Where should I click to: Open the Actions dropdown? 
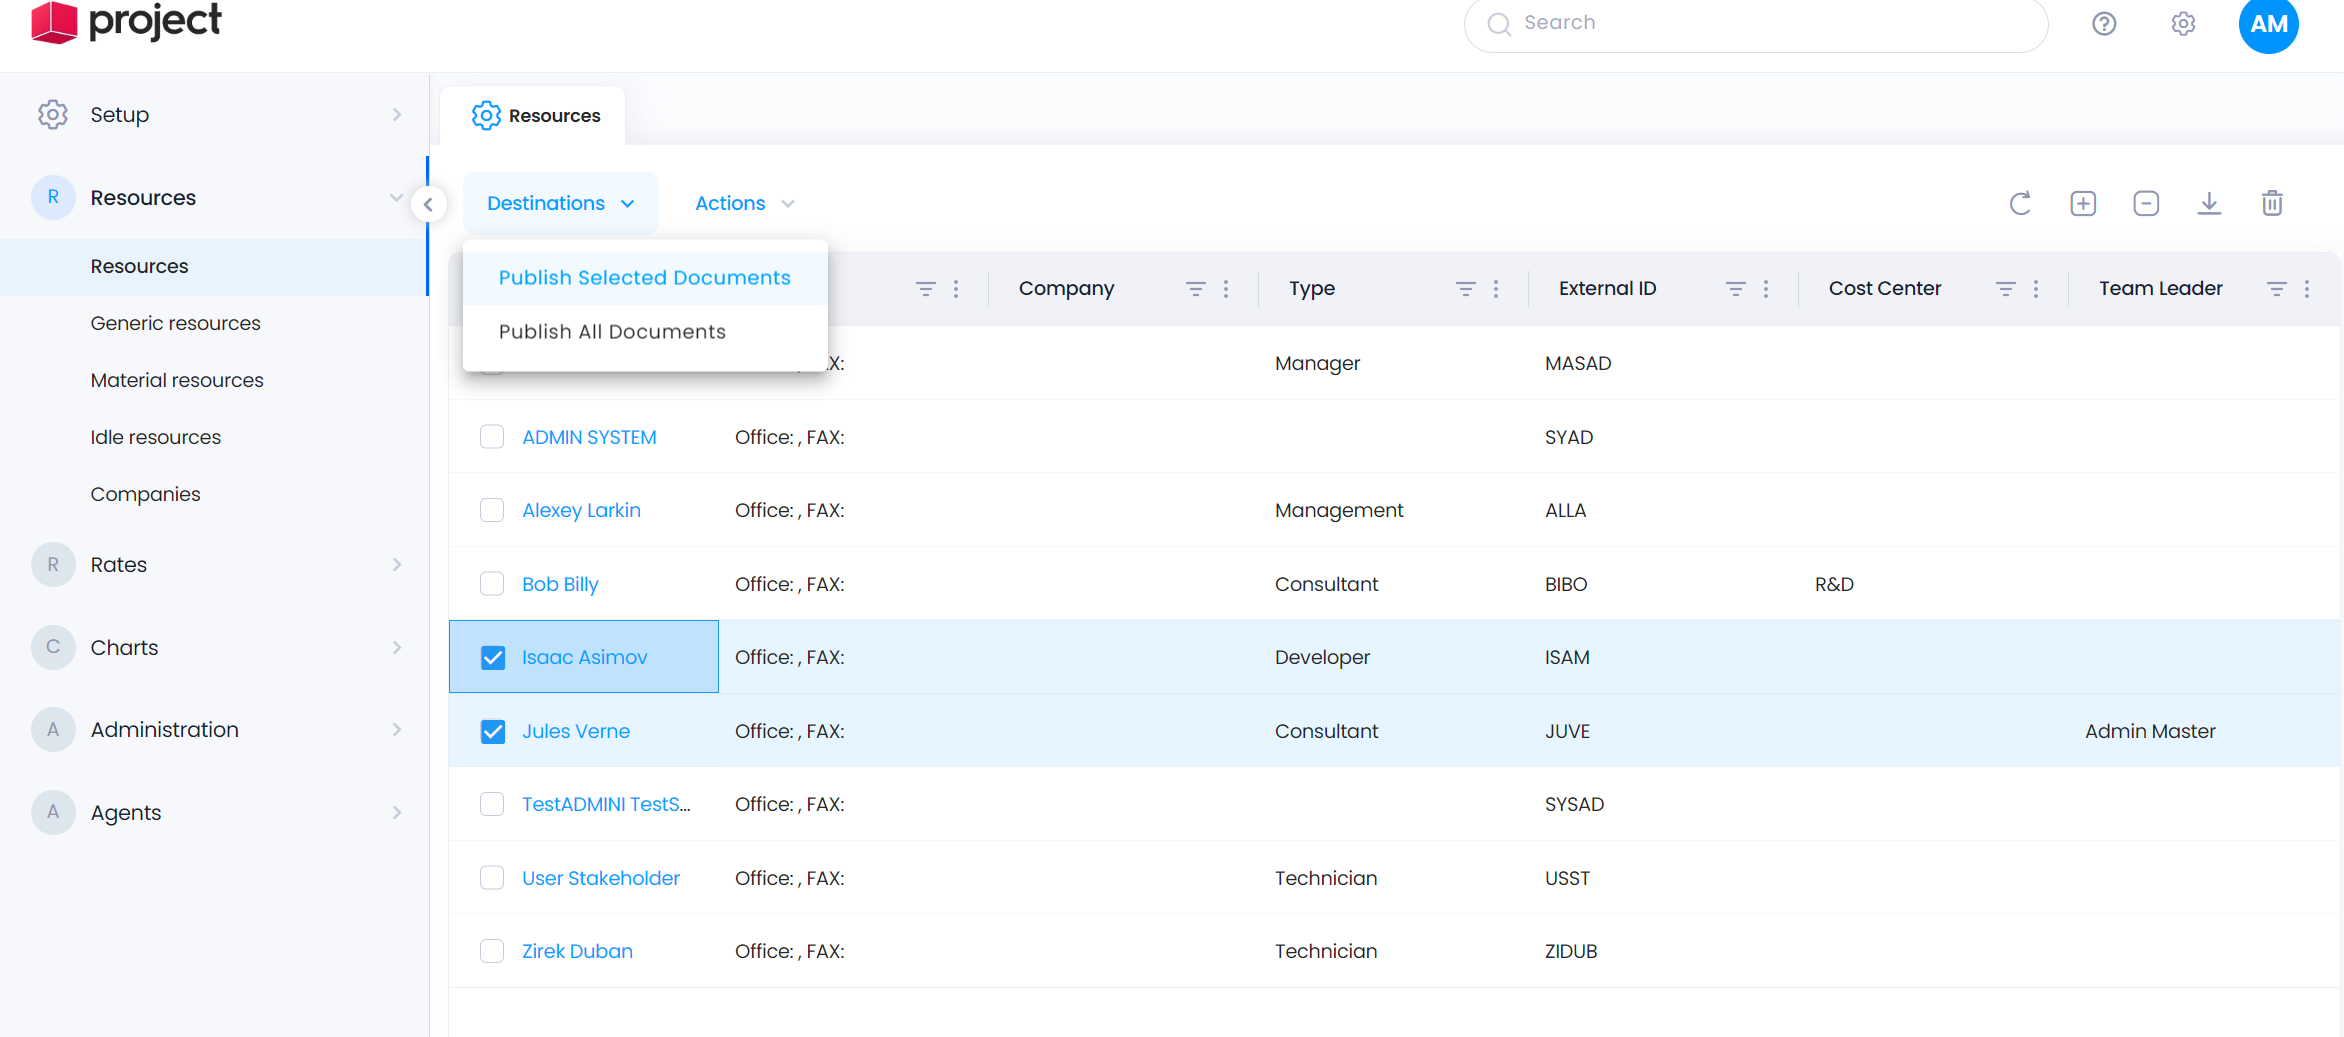click(744, 204)
